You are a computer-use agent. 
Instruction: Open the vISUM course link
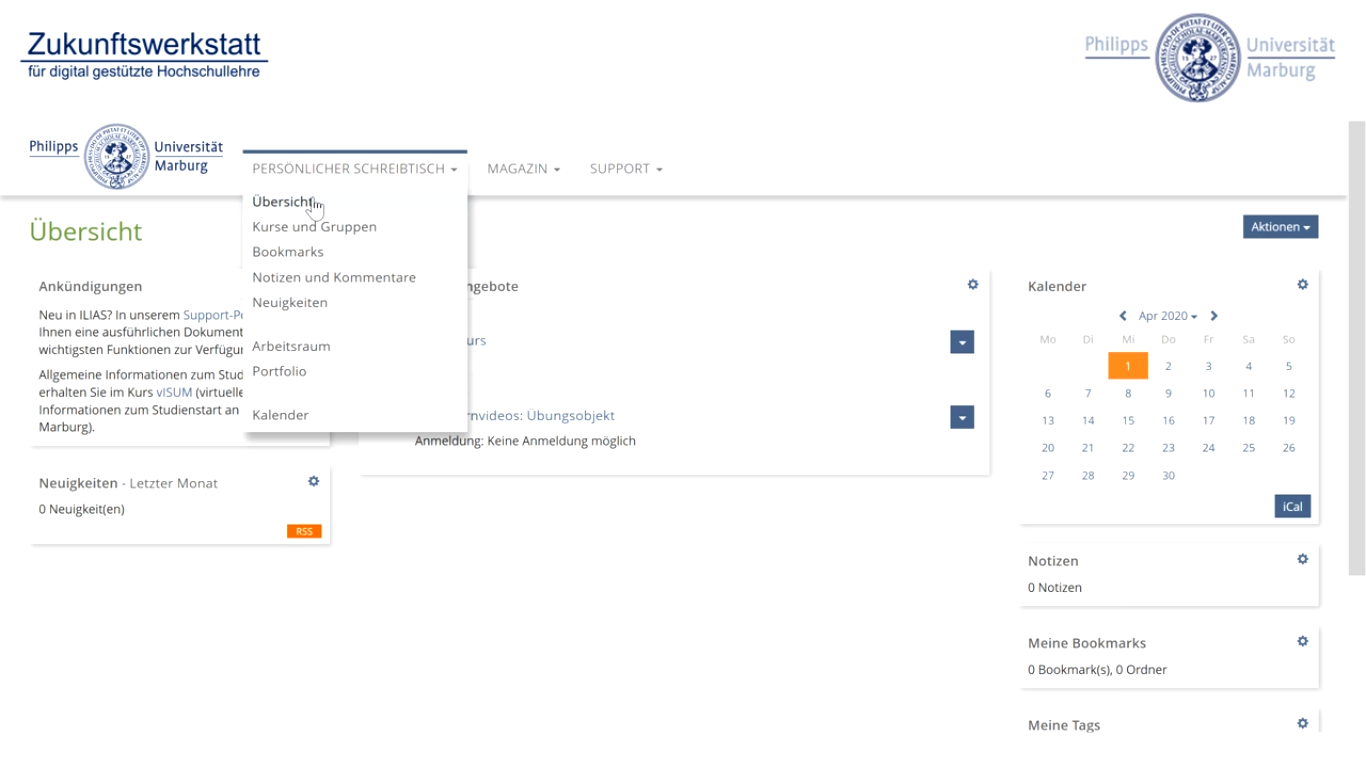coord(174,393)
